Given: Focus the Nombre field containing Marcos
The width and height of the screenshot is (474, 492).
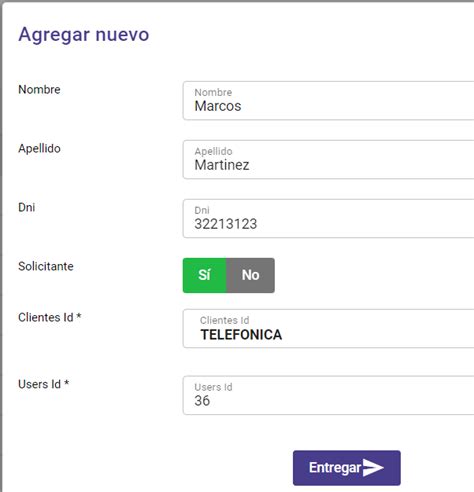Looking at the screenshot, I should click(328, 100).
